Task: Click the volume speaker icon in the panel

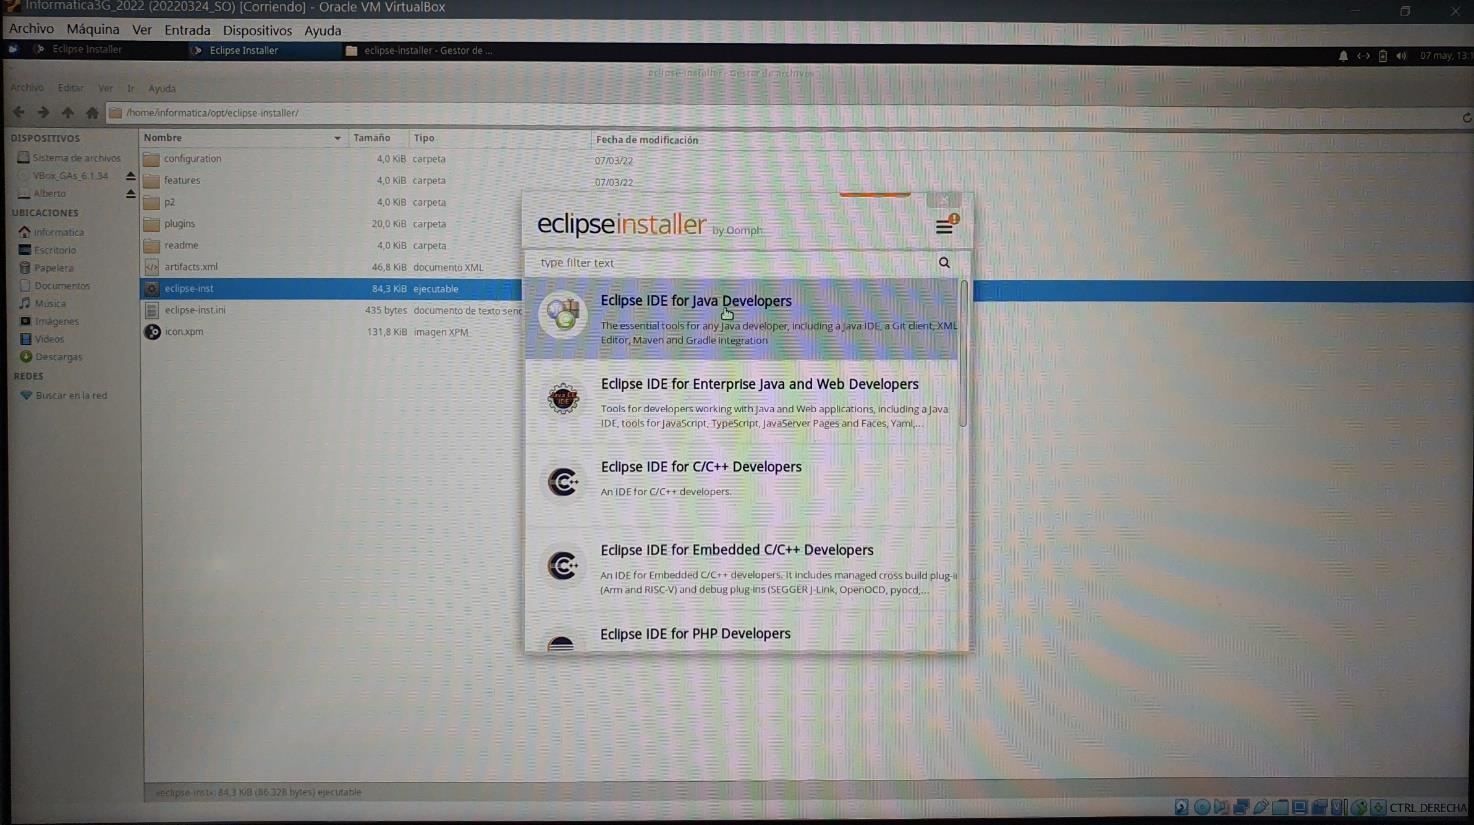Action: (1401, 56)
